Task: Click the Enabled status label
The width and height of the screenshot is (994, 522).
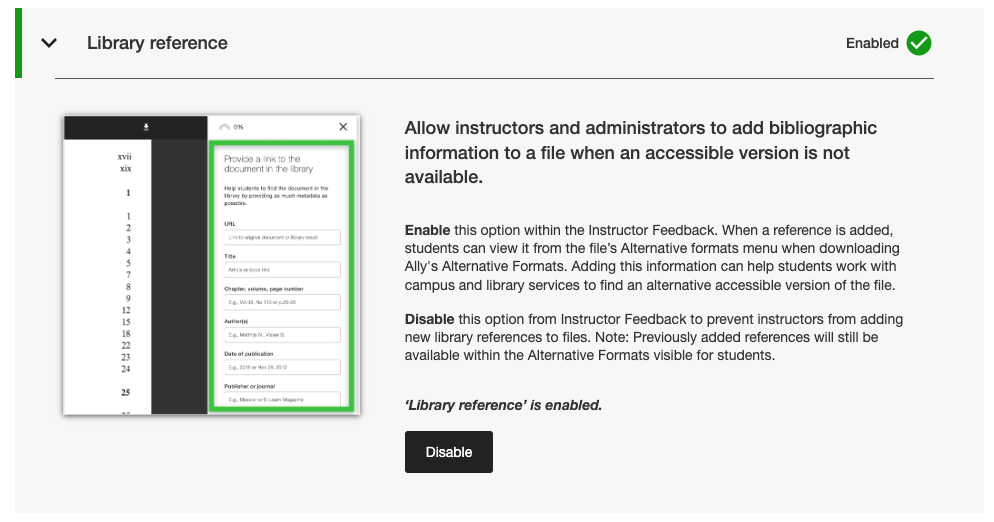Action: [x=872, y=43]
